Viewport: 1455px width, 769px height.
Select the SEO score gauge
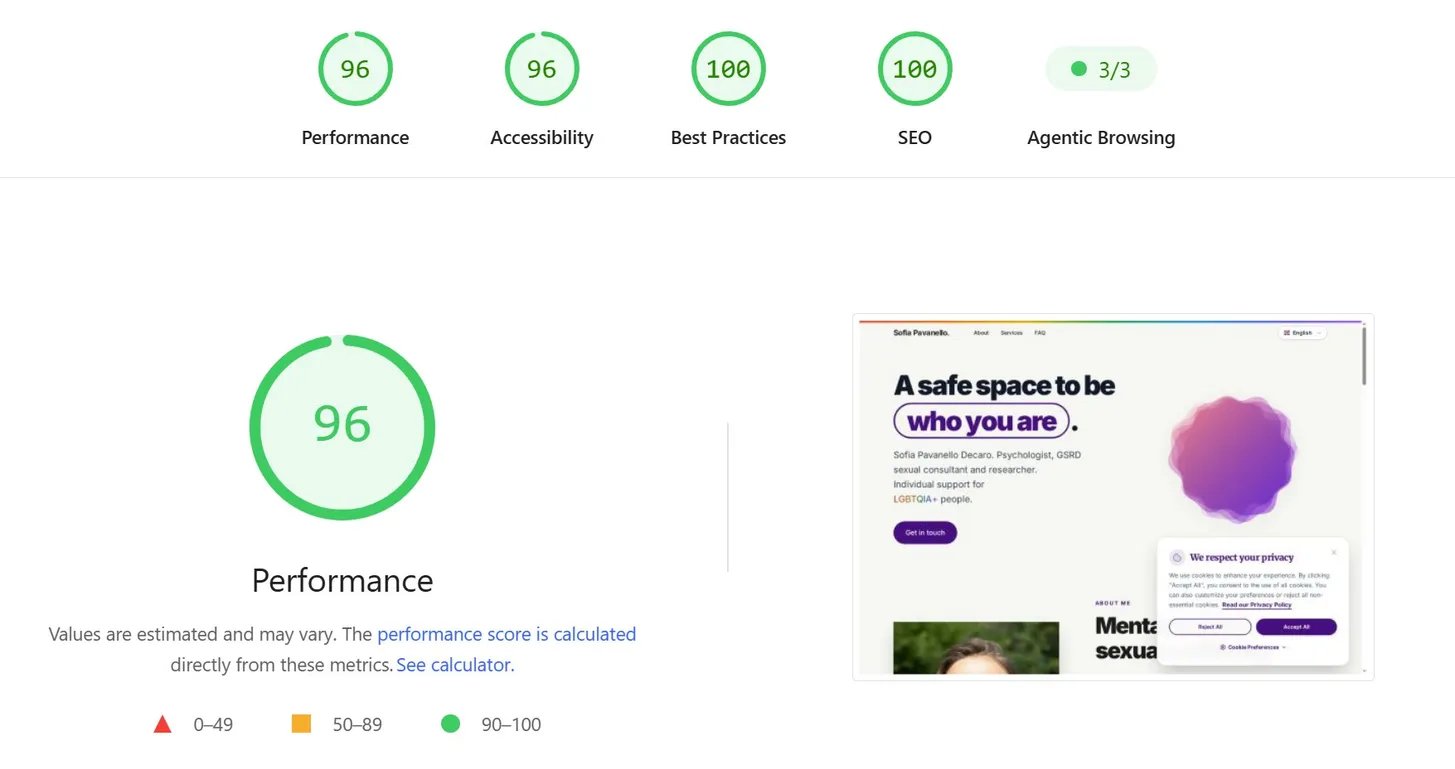pyautogui.click(x=915, y=69)
